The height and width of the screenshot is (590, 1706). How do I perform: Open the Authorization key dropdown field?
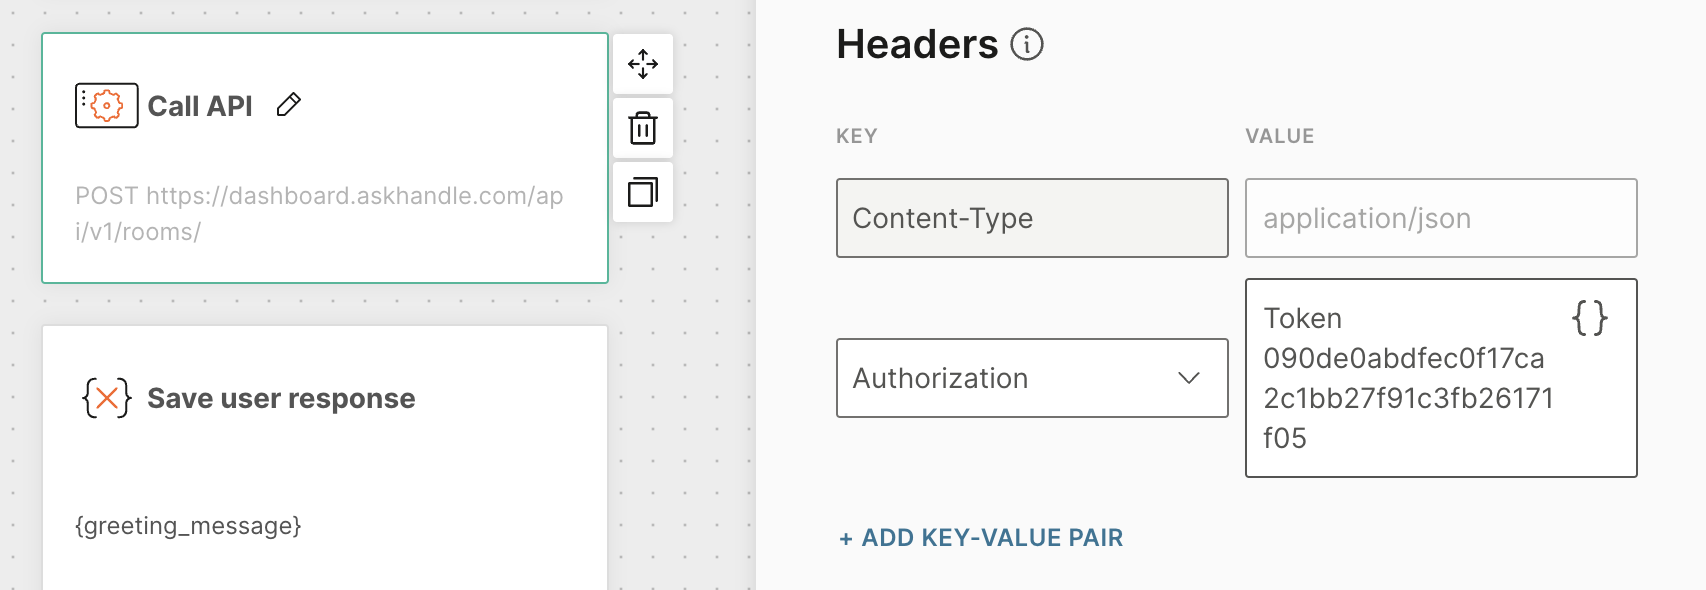(x=1010, y=378)
